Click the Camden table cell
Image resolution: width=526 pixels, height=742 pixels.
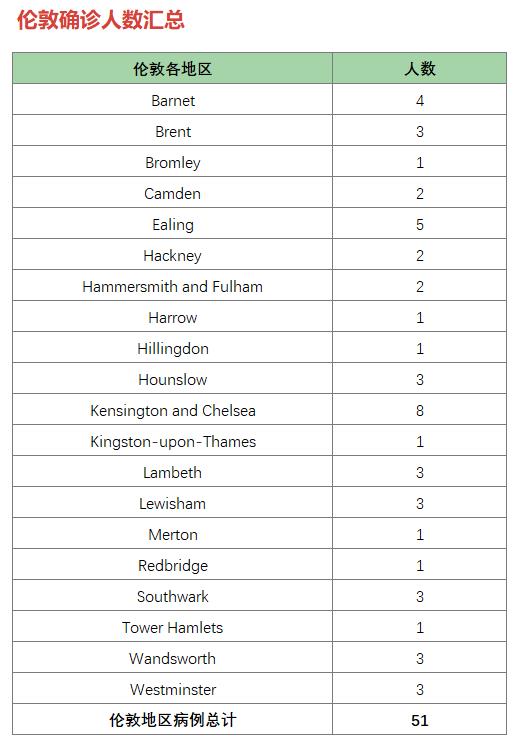[x=173, y=193]
